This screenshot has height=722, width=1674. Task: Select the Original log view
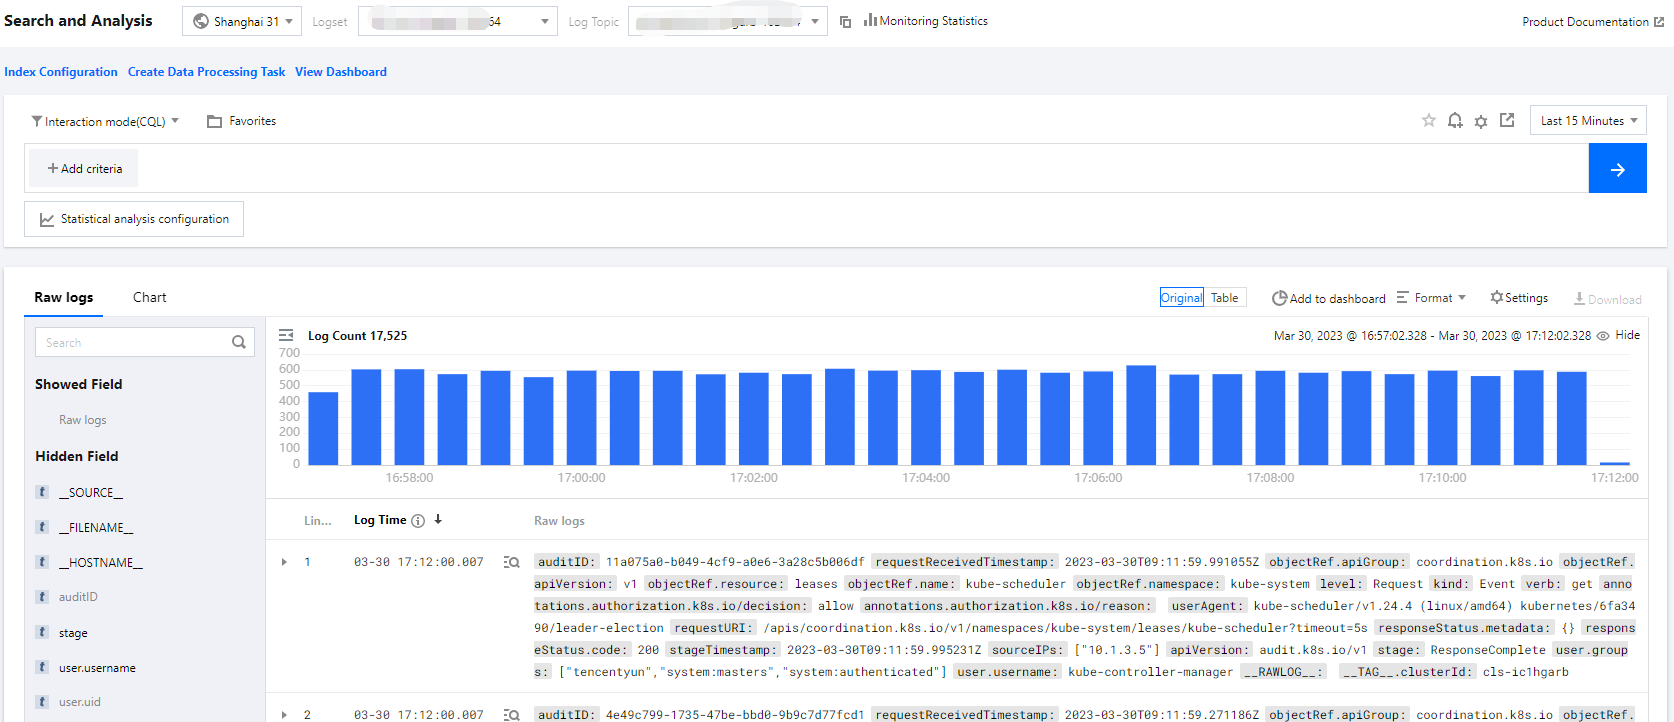(x=1181, y=298)
